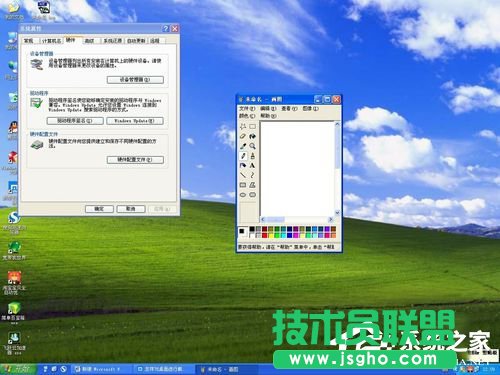Click the driver signing checkmark icon
The width and height of the screenshot is (500, 375).
click(36, 103)
